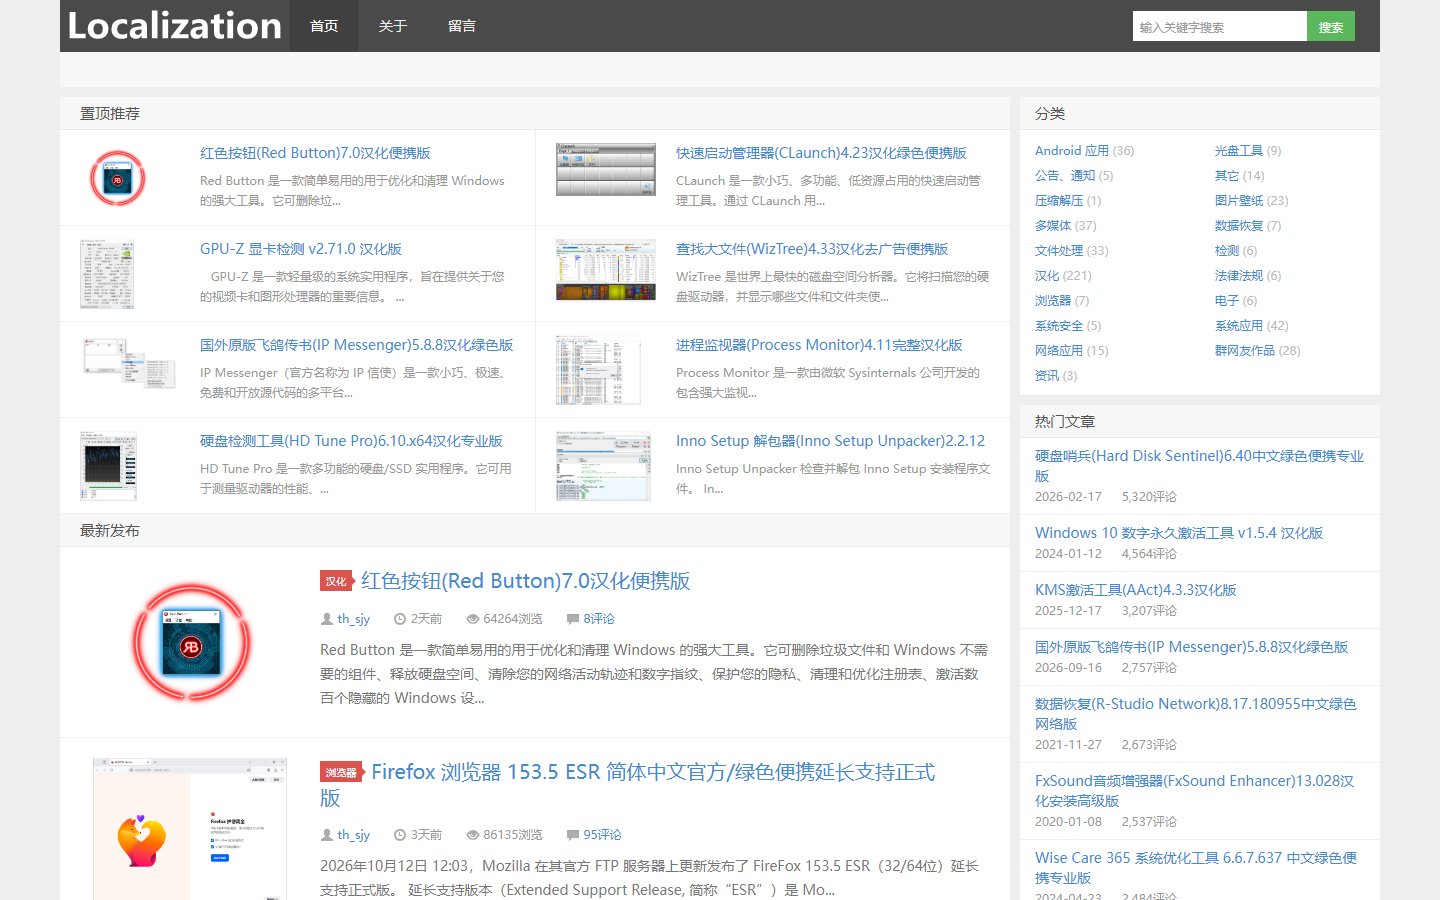
Task: Open FxSound Enhancer hot article
Action: [x=1194, y=791]
